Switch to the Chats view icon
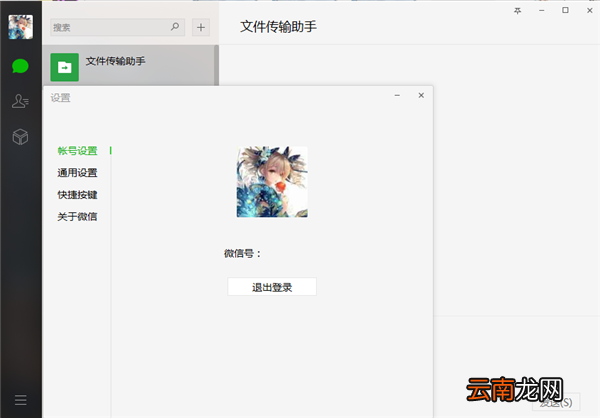This screenshot has width=600, height=418. 20,66
